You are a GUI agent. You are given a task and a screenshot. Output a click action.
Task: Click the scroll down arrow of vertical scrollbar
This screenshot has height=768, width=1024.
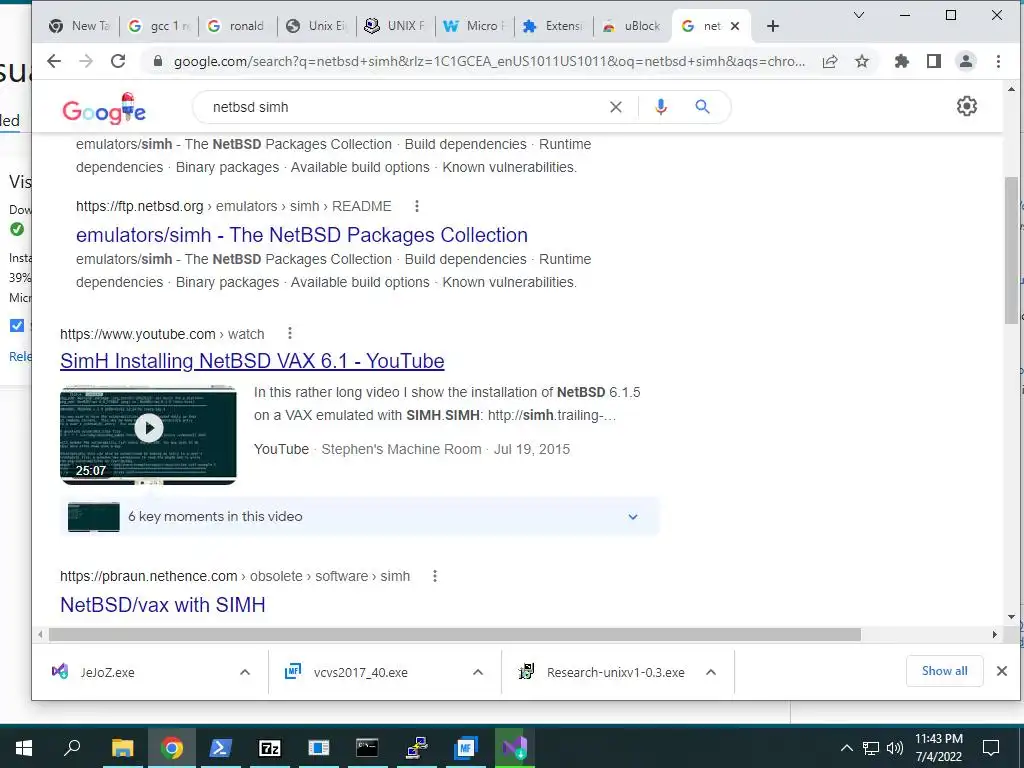point(1011,616)
